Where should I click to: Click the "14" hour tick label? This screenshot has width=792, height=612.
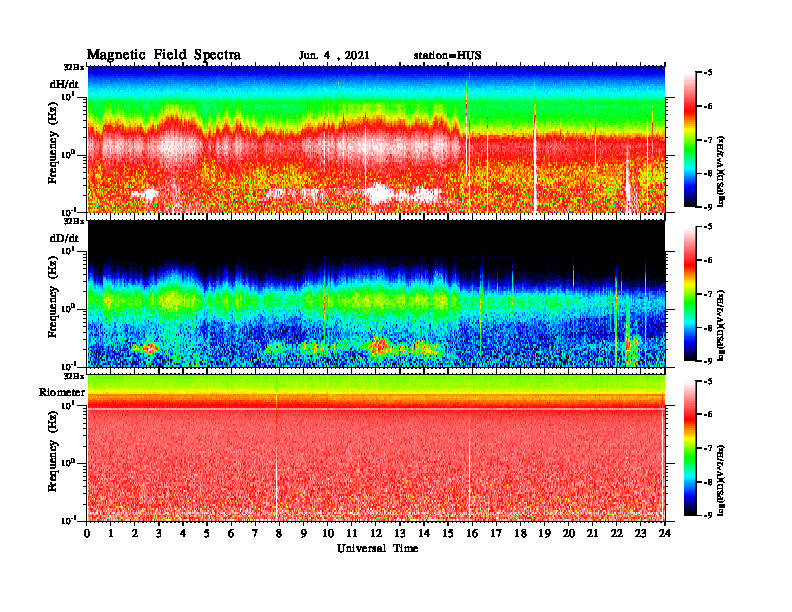click(424, 533)
